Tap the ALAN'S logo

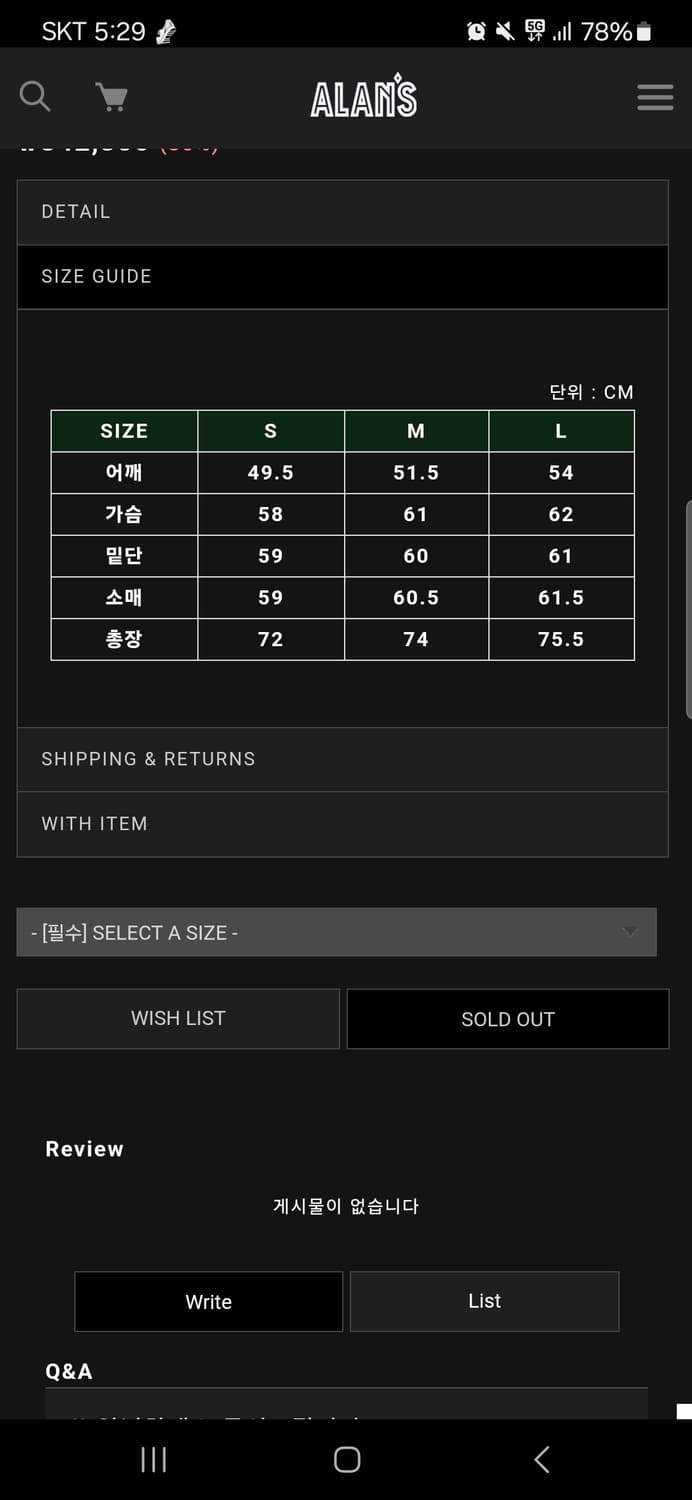(363, 97)
